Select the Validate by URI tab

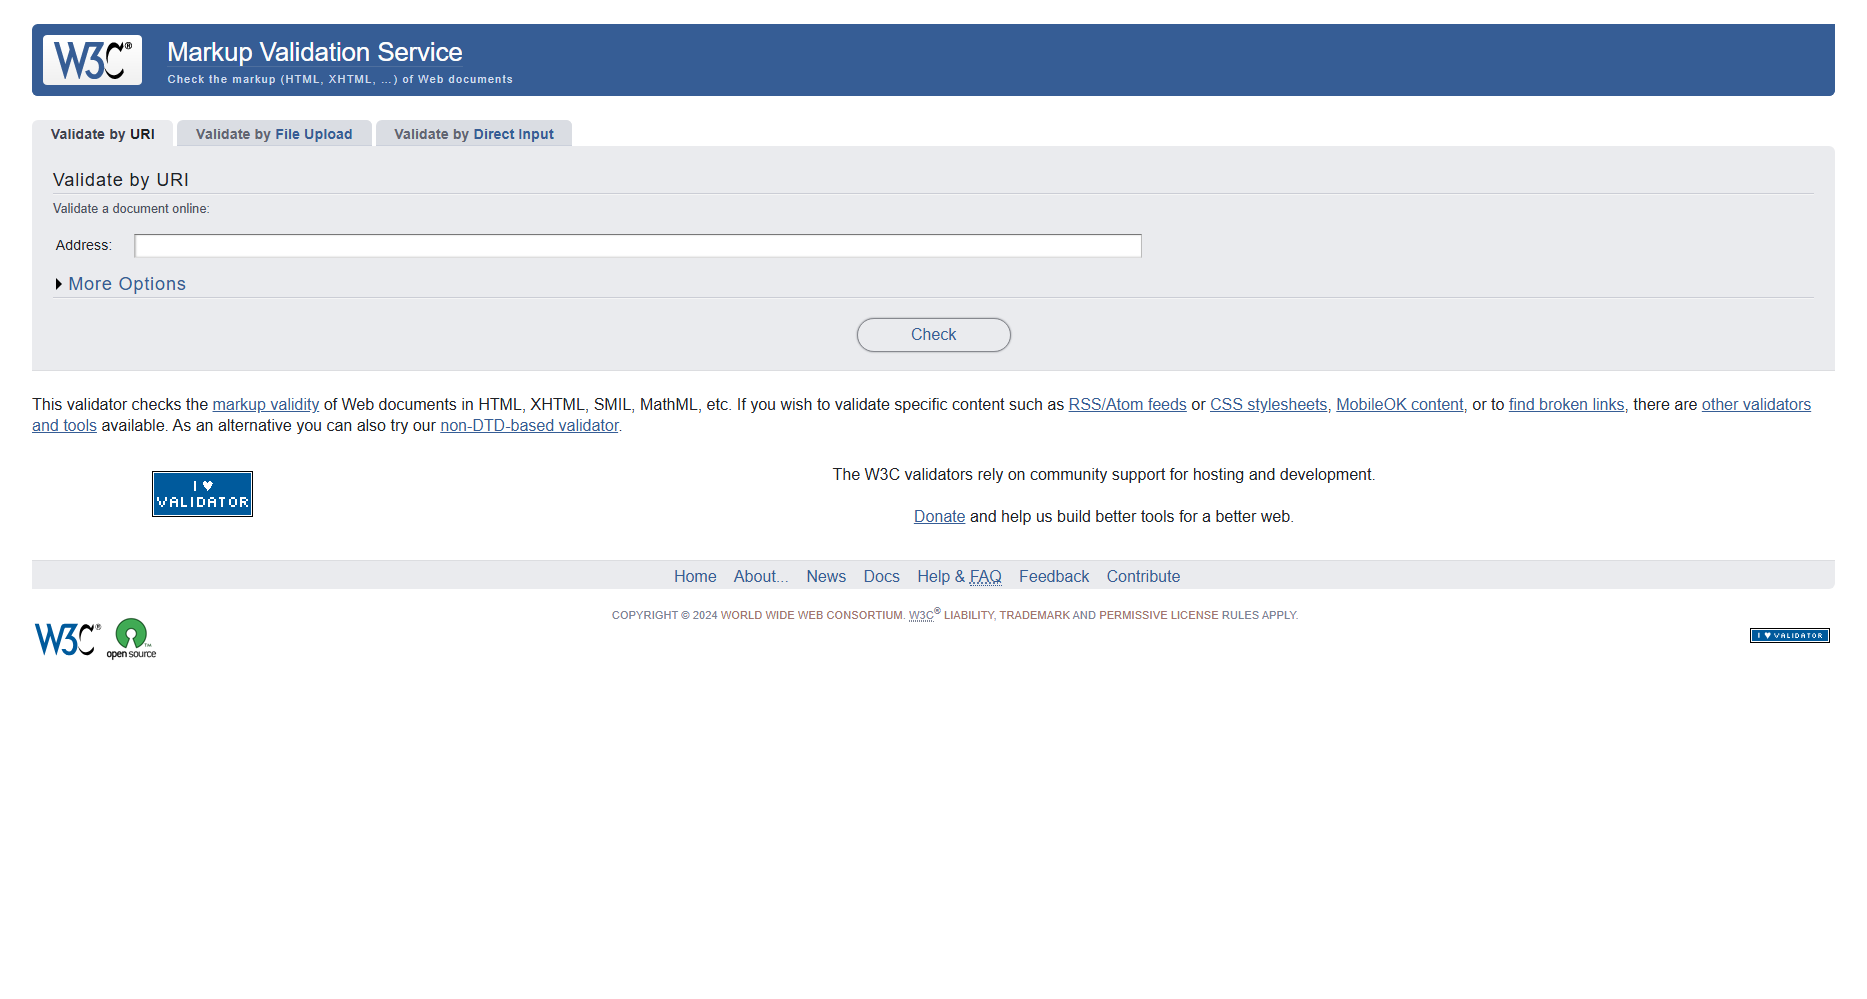click(x=102, y=134)
